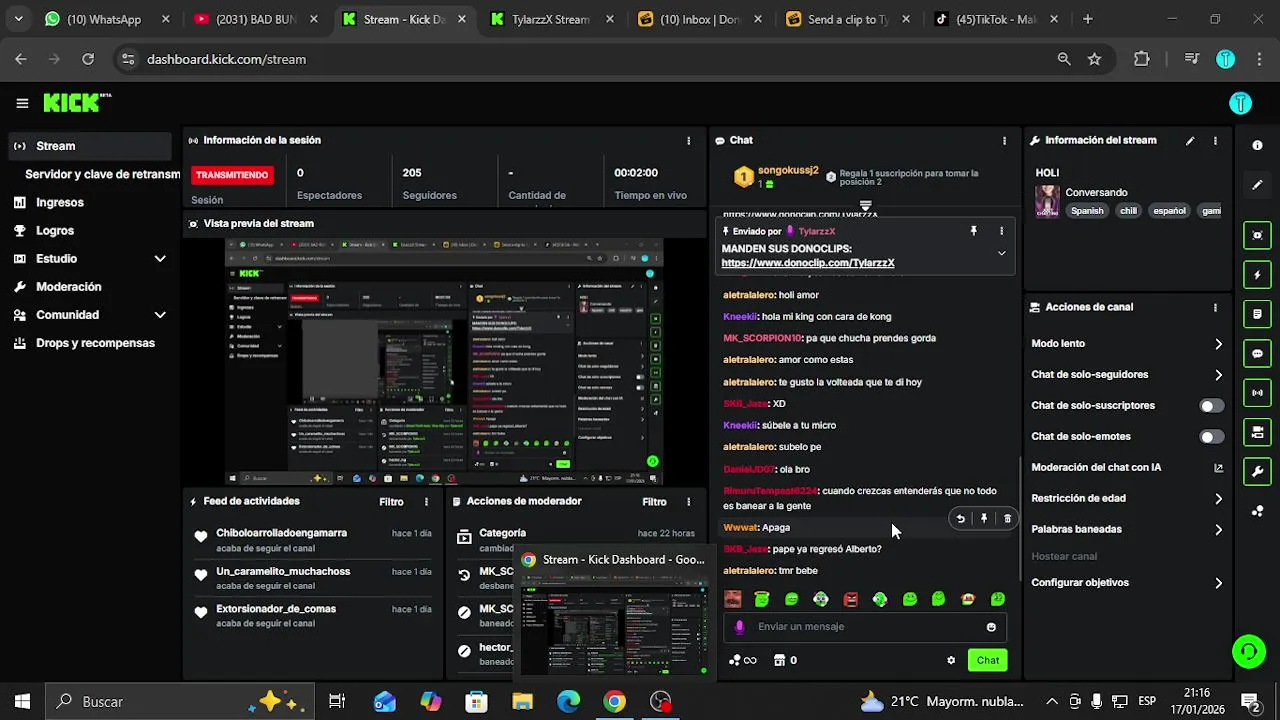Toggle the chat bubble icon in the right sidebar
This screenshot has height=720, width=1280.
point(1257,353)
